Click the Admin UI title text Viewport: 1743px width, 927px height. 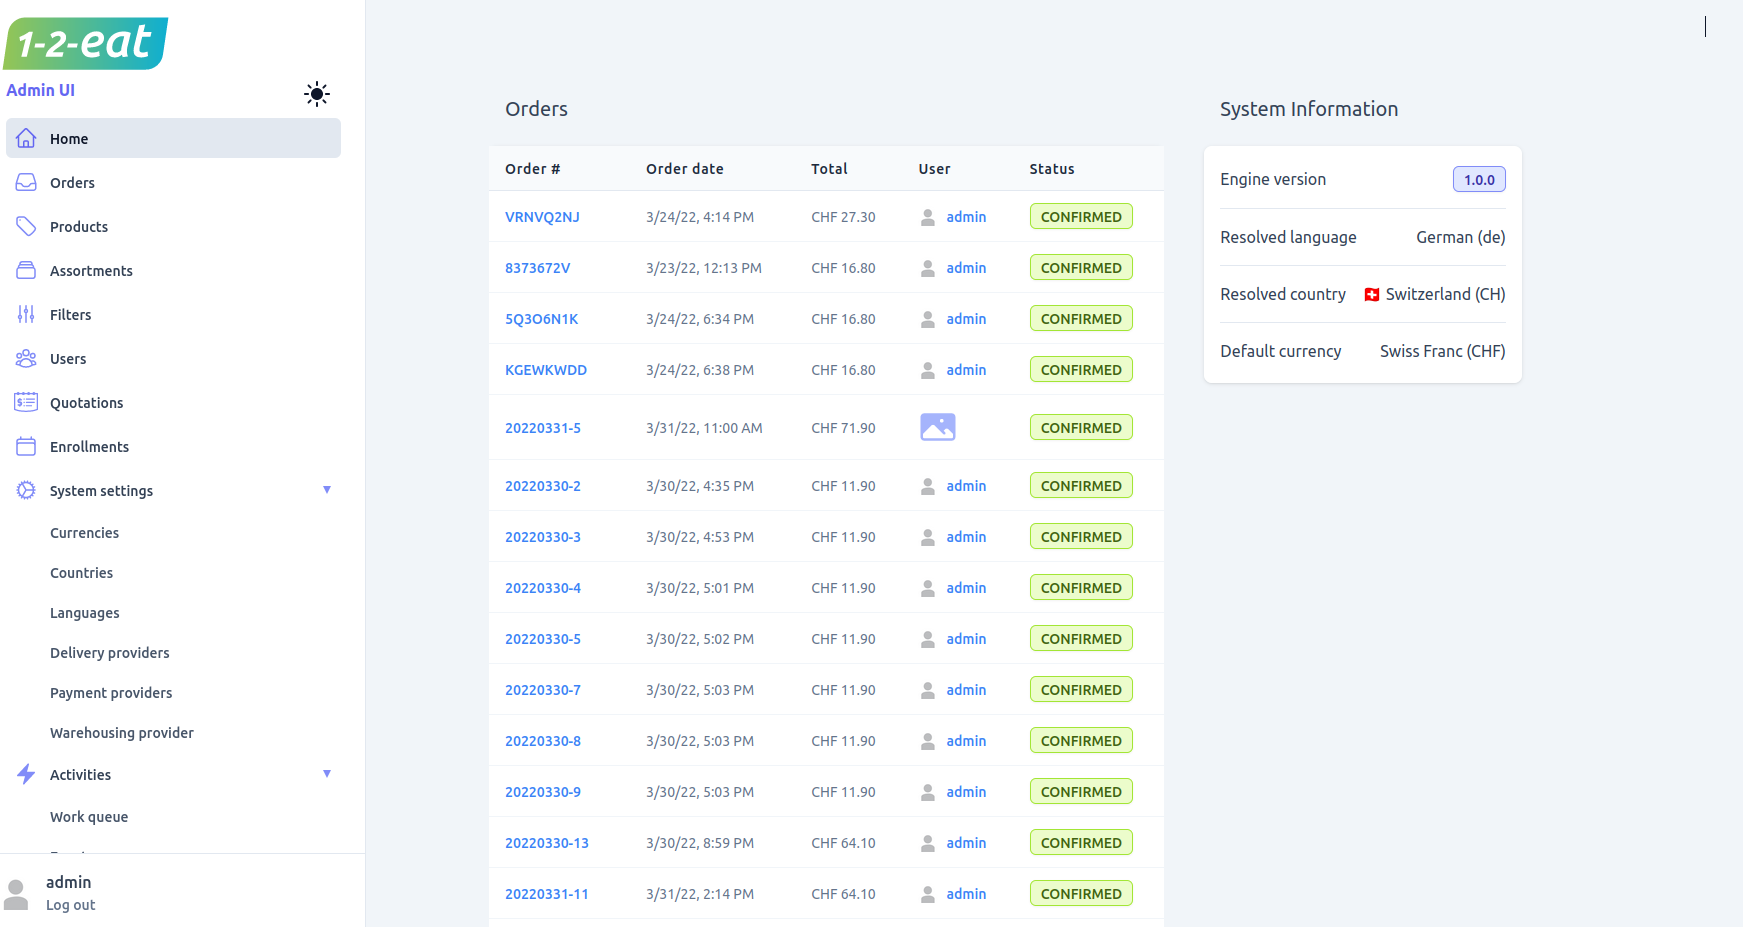coord(40,90)
